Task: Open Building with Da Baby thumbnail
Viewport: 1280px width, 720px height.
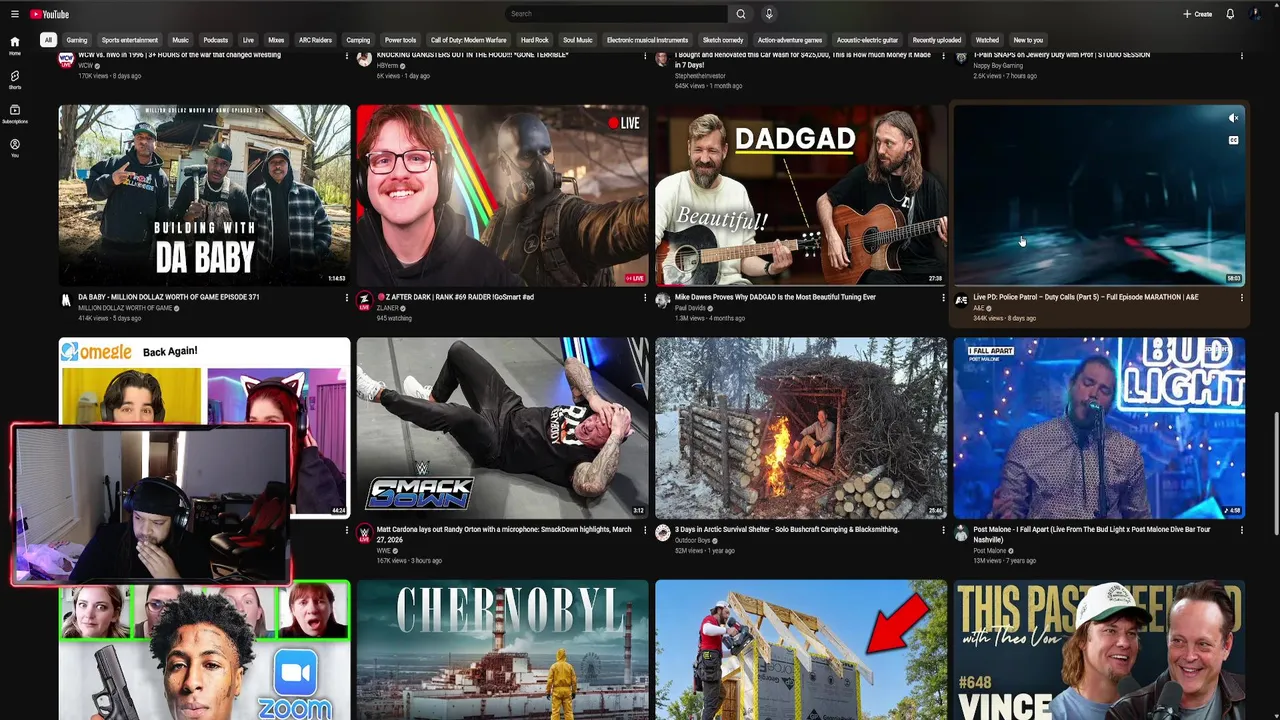Action: pyautogui.click(x=204, y=196)
